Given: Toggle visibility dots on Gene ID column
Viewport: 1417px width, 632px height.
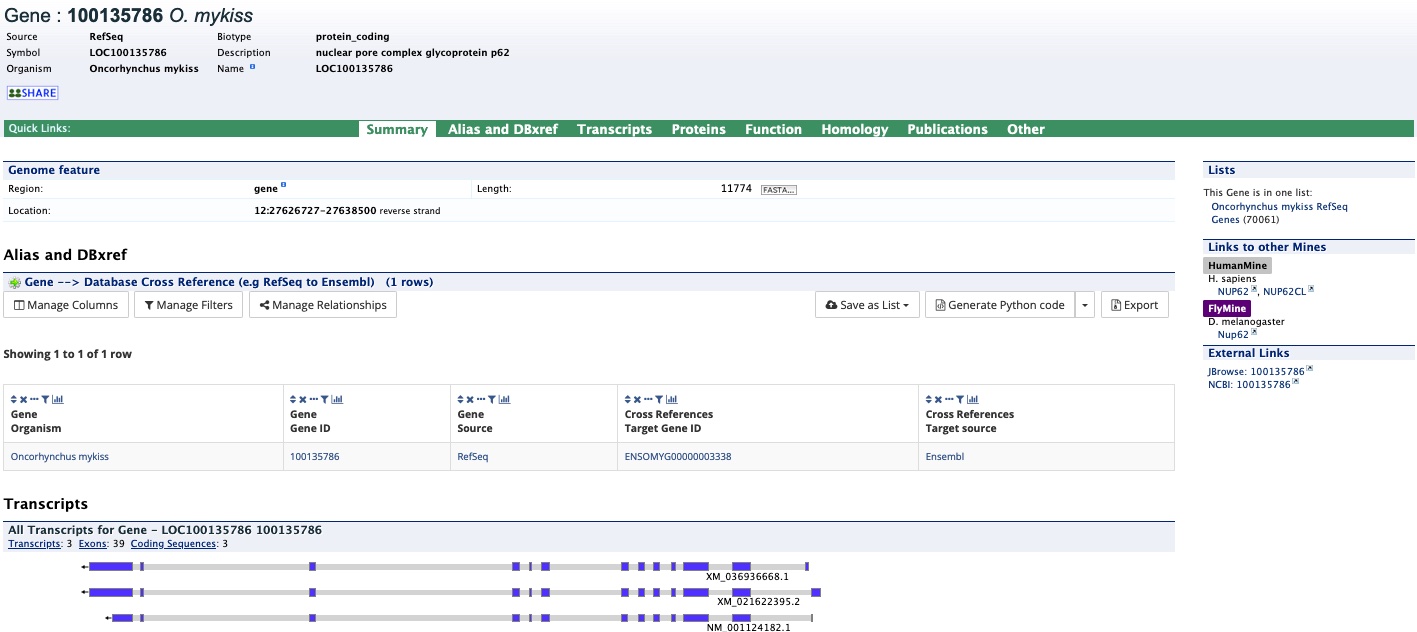Looking at the screenshot, I should click(313, 399).
